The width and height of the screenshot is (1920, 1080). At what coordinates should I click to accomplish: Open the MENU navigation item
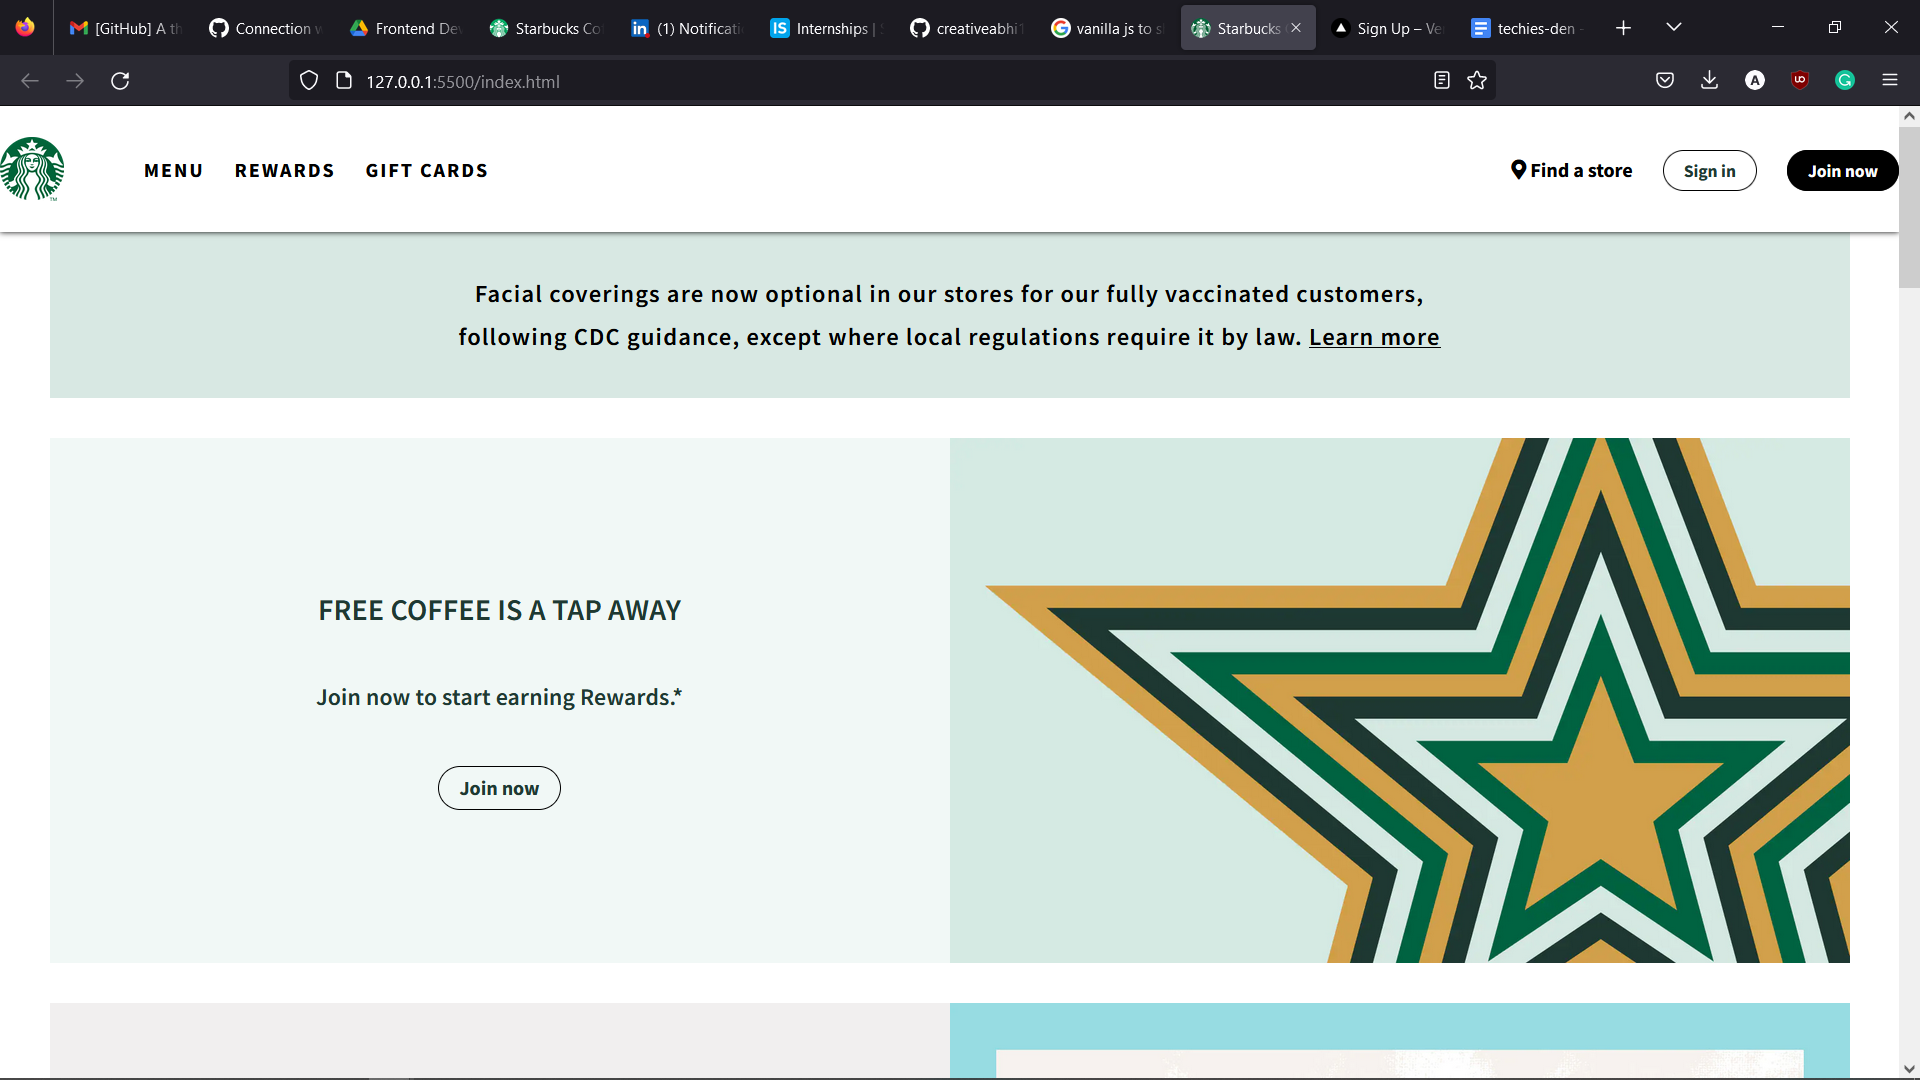[173, 171]
